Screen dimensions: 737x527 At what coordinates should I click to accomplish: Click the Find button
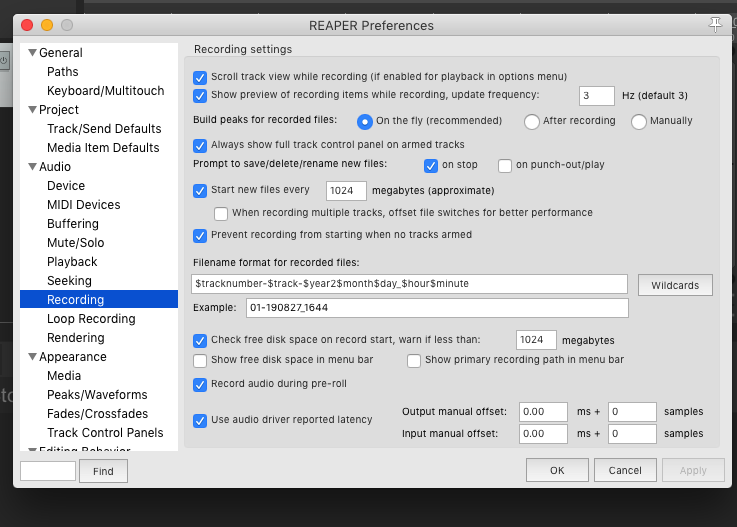(103, 471)
